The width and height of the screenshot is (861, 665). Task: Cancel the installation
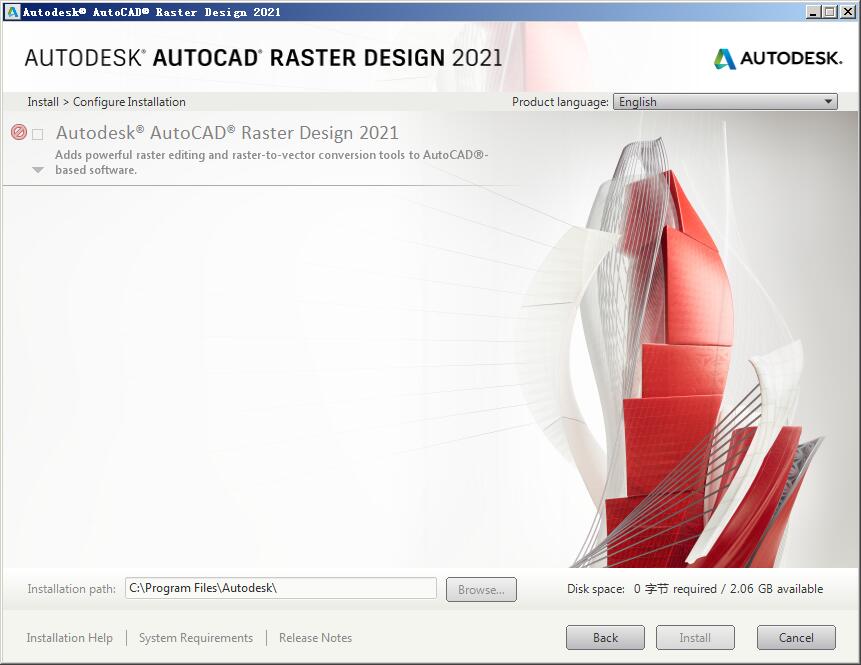coord(796,638)
